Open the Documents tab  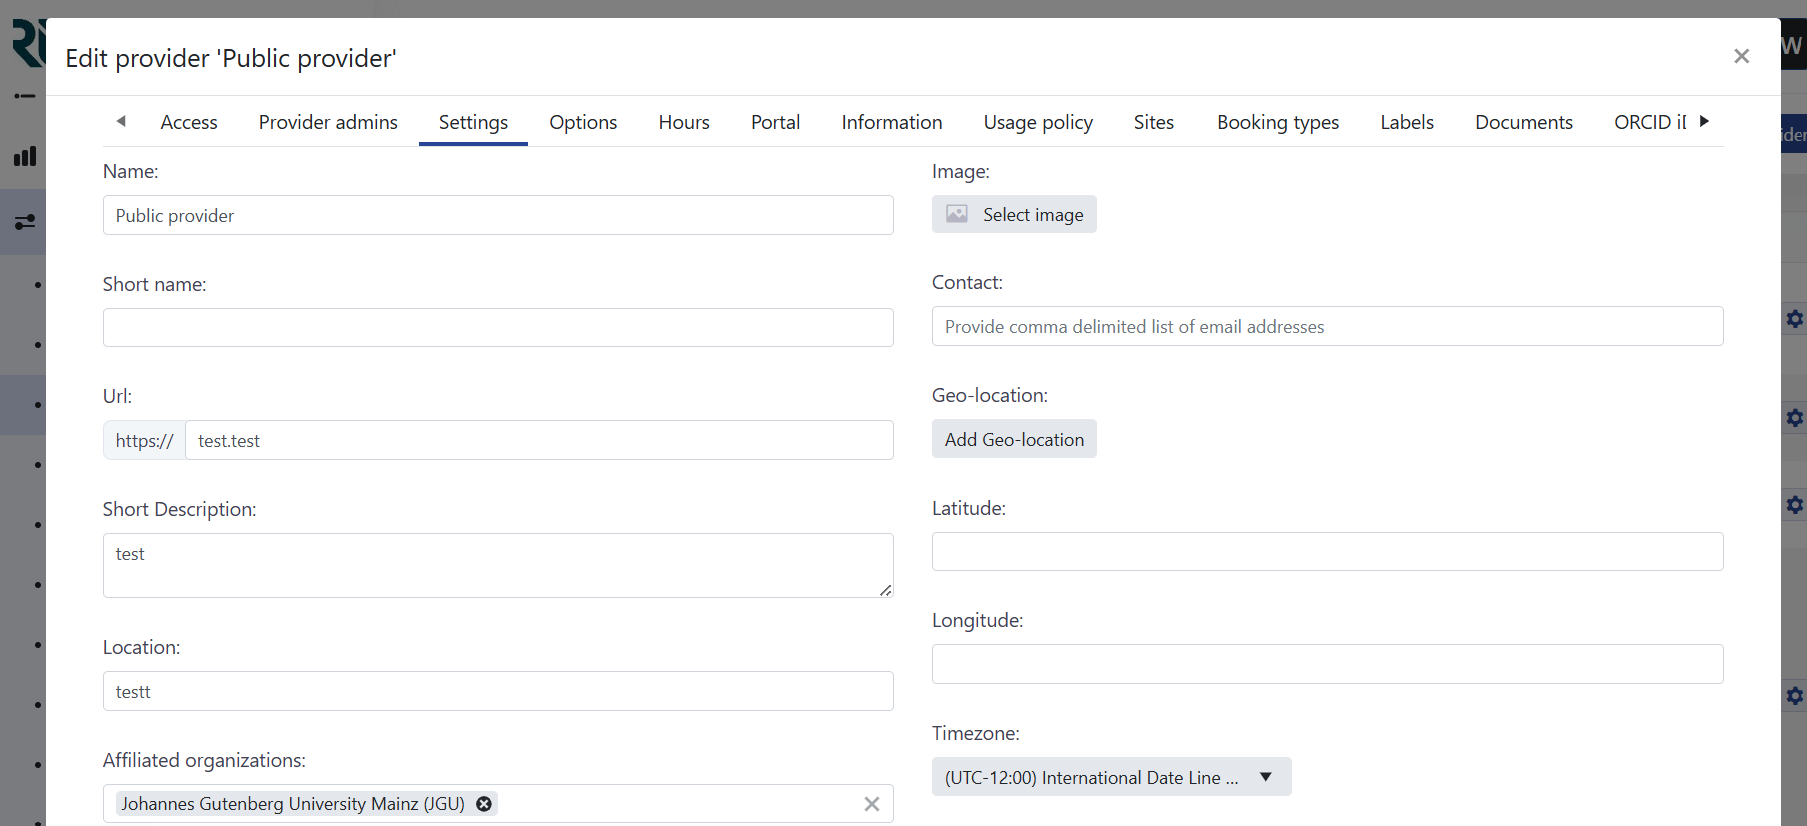(1524, 122)
